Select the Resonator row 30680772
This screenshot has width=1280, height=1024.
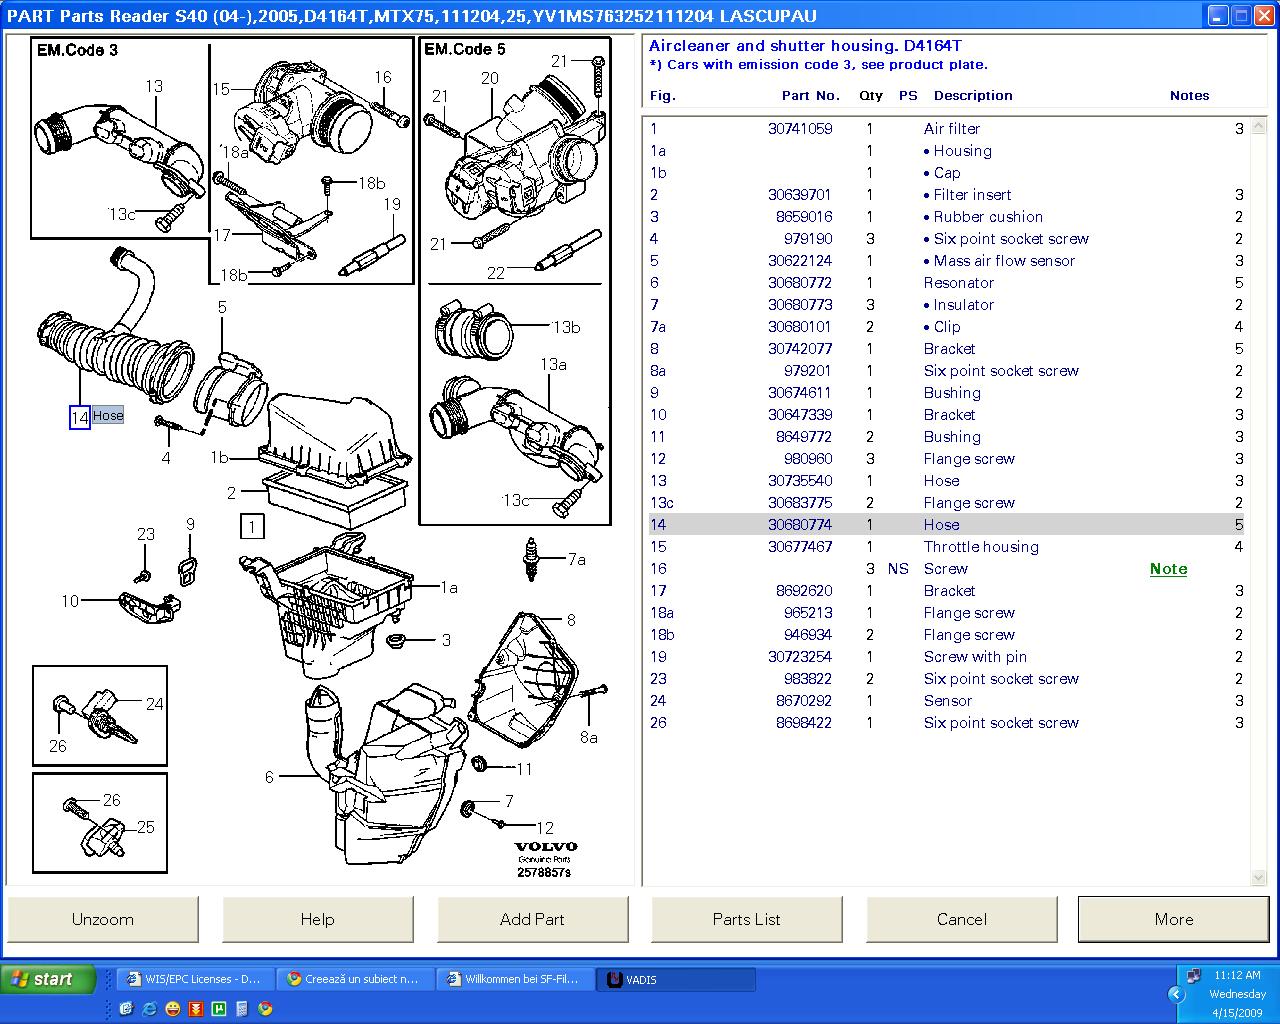(946, 283)
